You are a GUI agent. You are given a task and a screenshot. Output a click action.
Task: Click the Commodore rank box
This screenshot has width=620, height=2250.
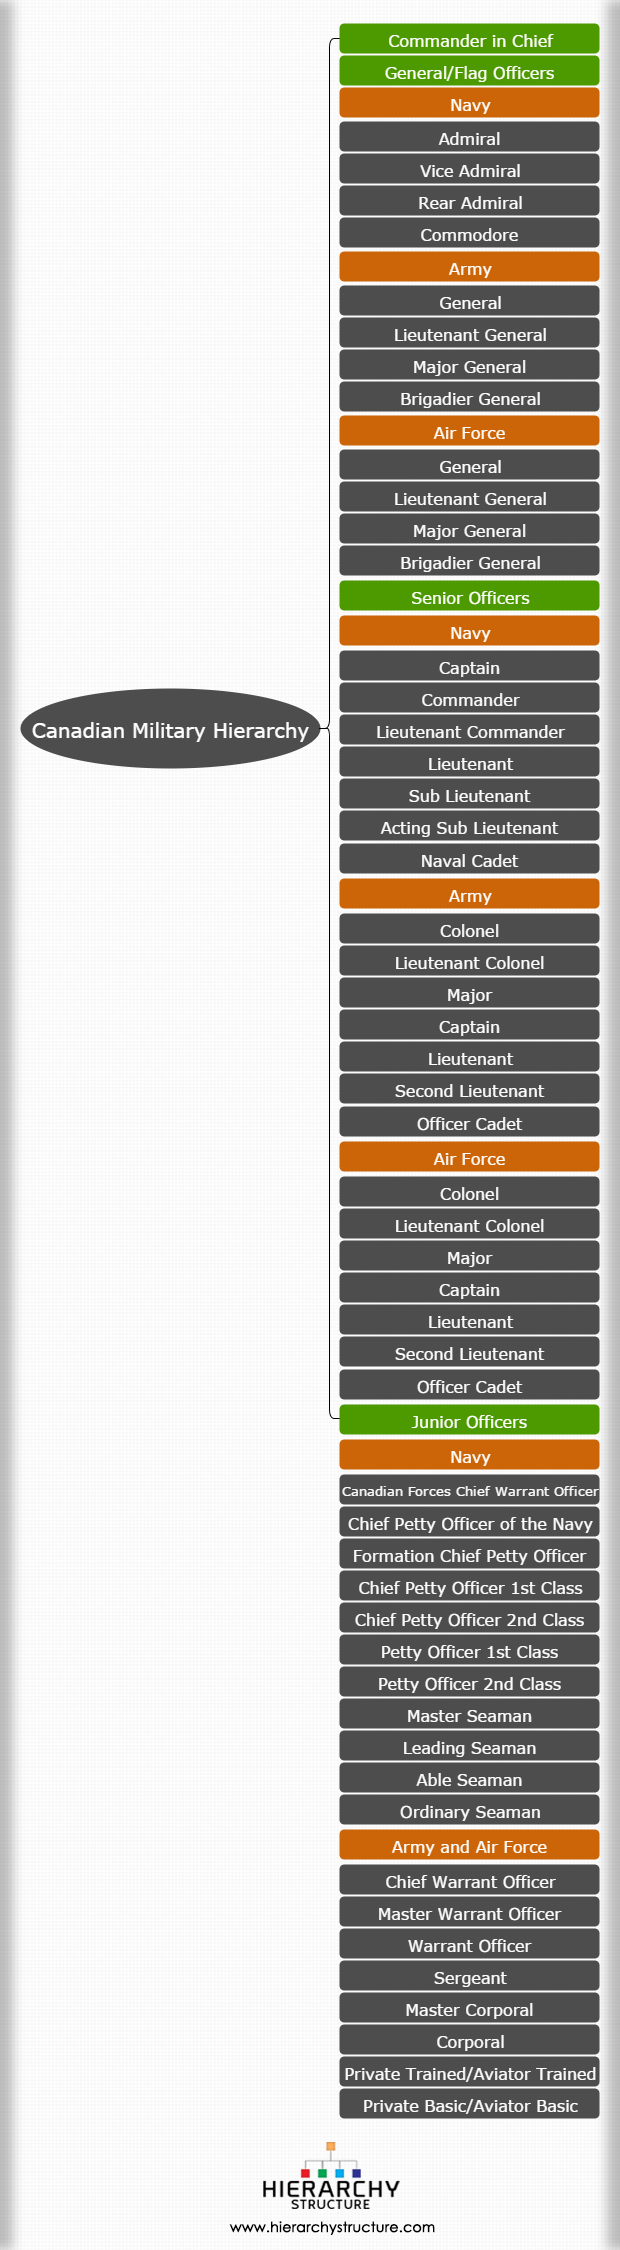click(469, 234)
